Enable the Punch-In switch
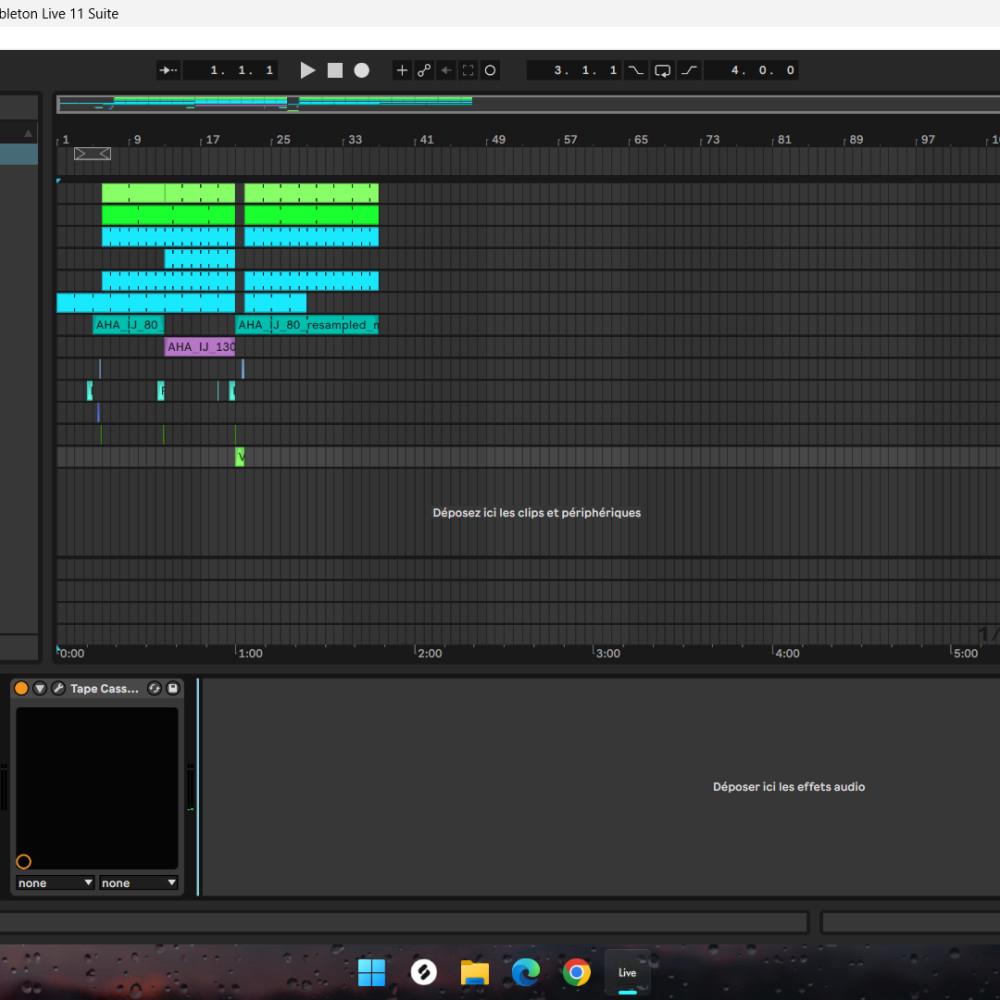Screen dimensions: 1000x1000 636,70
